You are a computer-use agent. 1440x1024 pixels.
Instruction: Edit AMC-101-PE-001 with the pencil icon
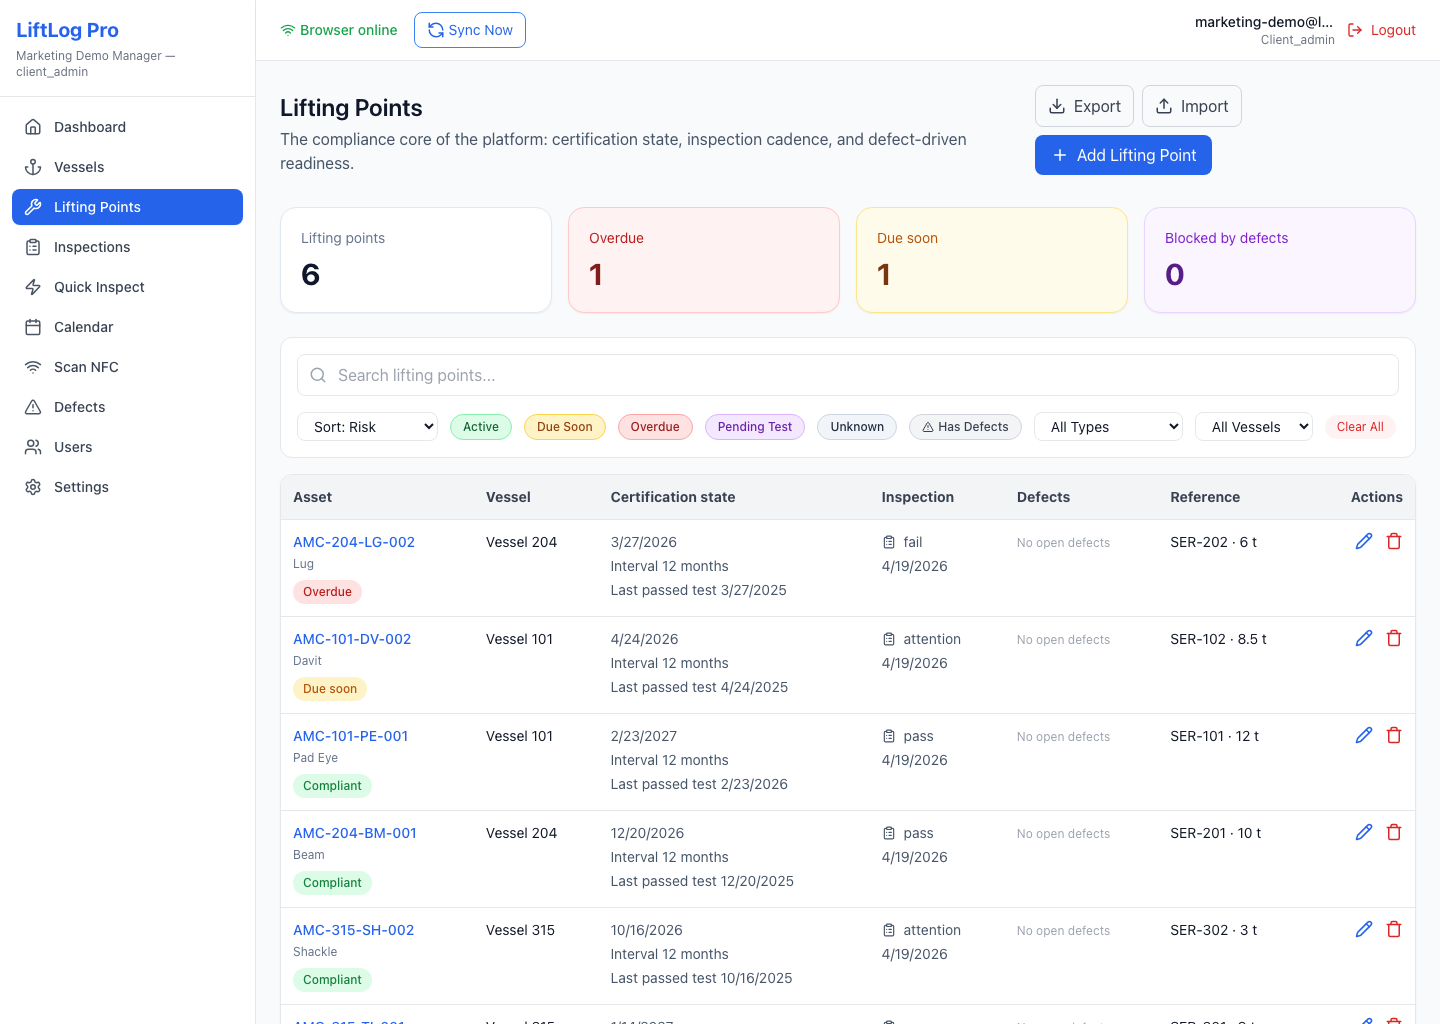[x=1364, y=735]
